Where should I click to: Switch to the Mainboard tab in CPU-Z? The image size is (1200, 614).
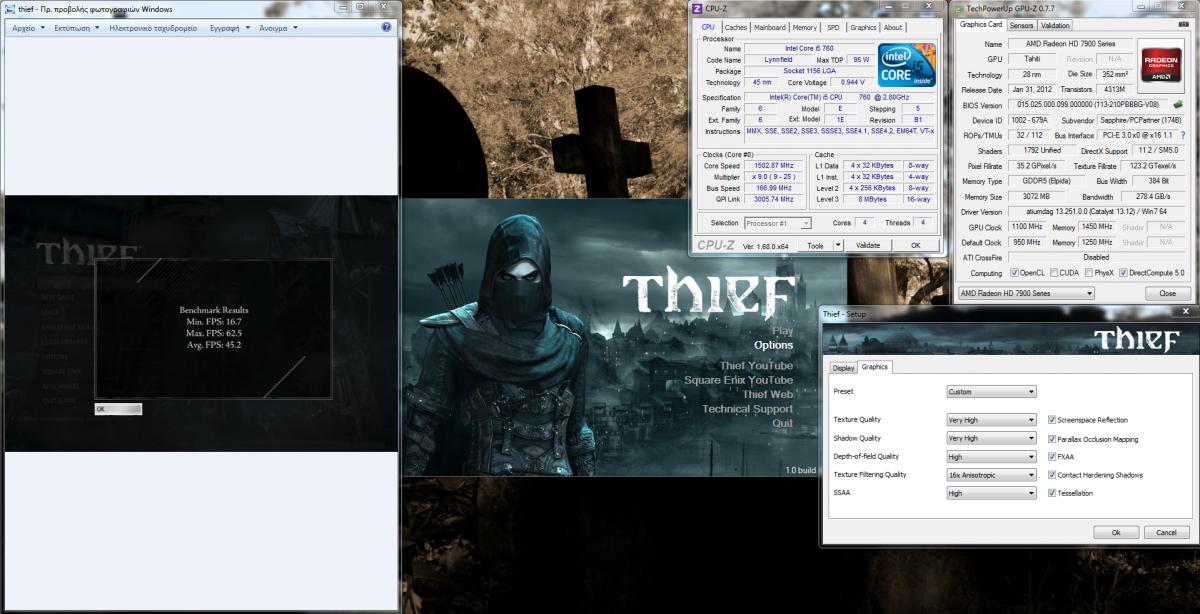click(770, 28)
